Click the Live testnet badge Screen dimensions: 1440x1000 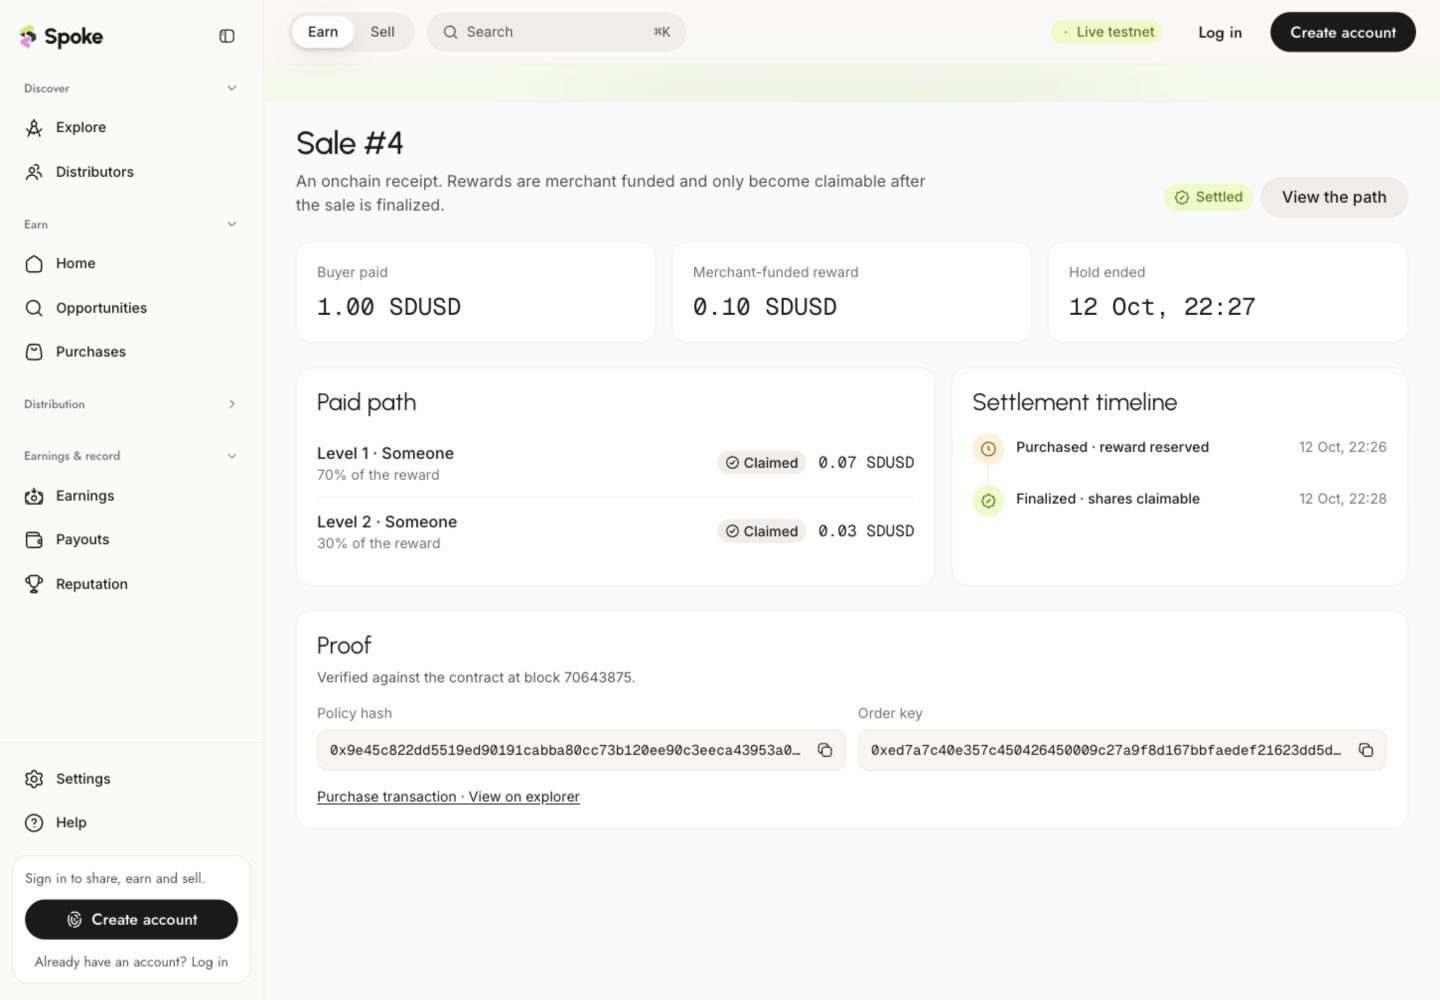point(1107,32)
